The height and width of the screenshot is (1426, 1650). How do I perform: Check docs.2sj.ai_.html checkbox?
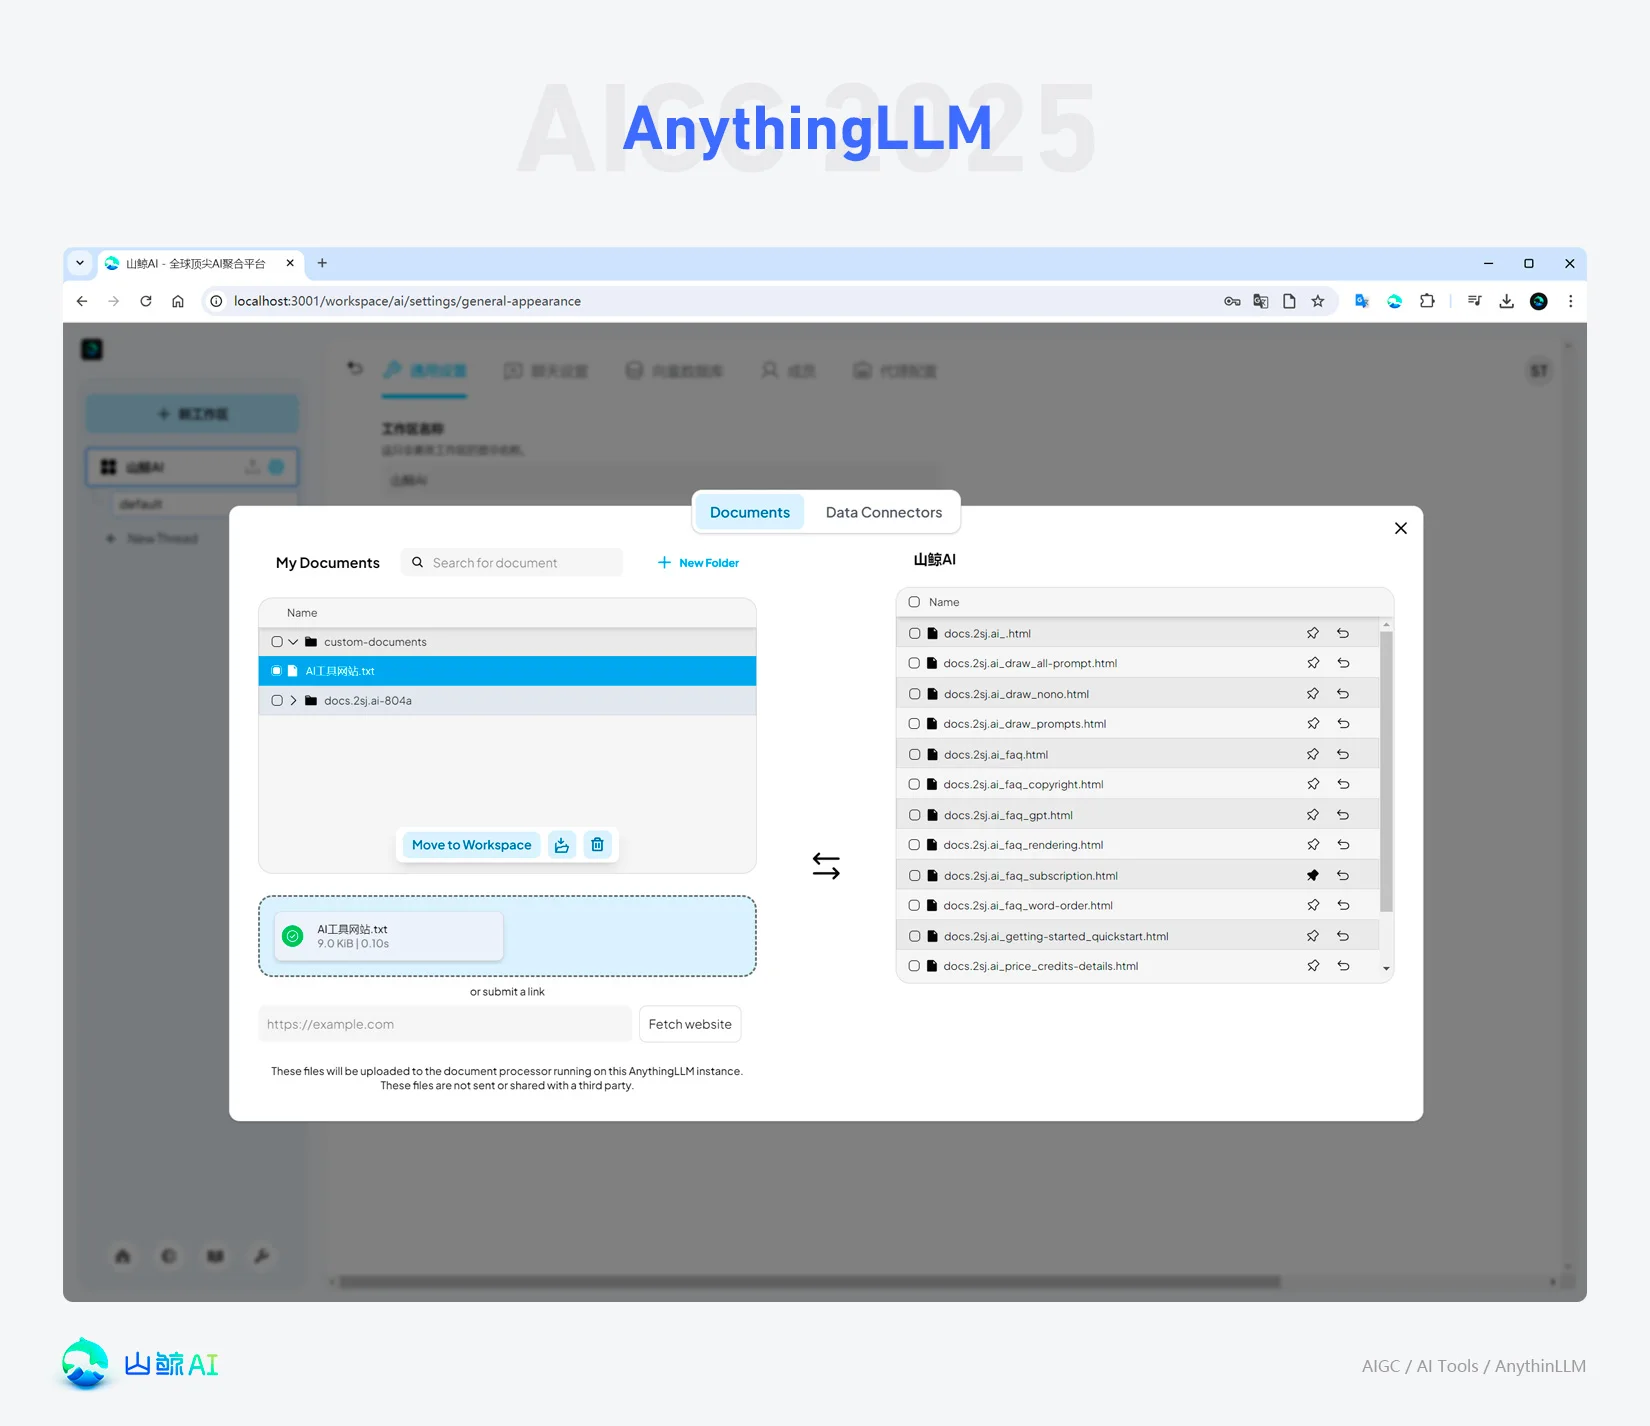[x=914, y=633]
